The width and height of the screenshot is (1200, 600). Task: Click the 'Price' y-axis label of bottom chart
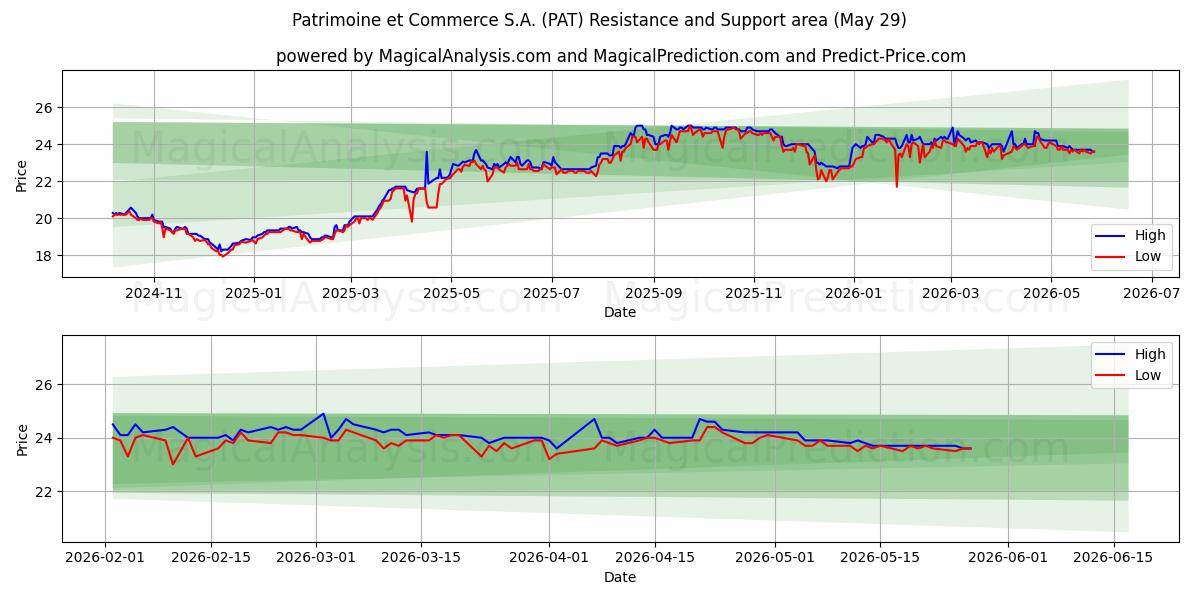coord(22,439)
